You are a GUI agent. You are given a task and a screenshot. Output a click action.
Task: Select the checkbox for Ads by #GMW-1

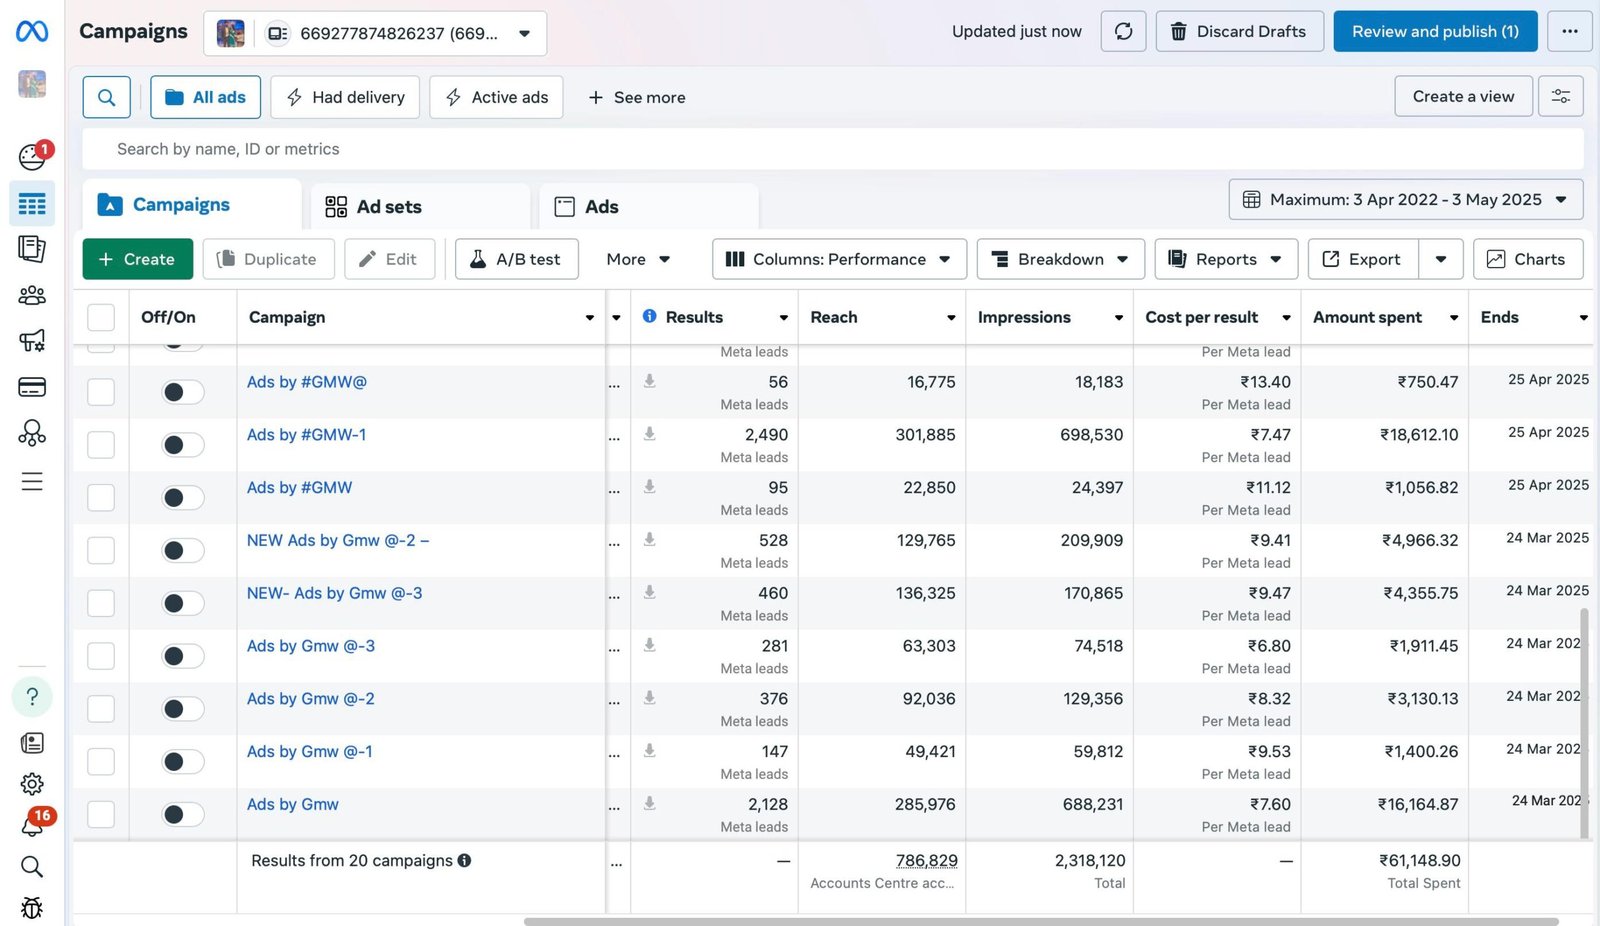pyautogui.click(x=101, y=444)
